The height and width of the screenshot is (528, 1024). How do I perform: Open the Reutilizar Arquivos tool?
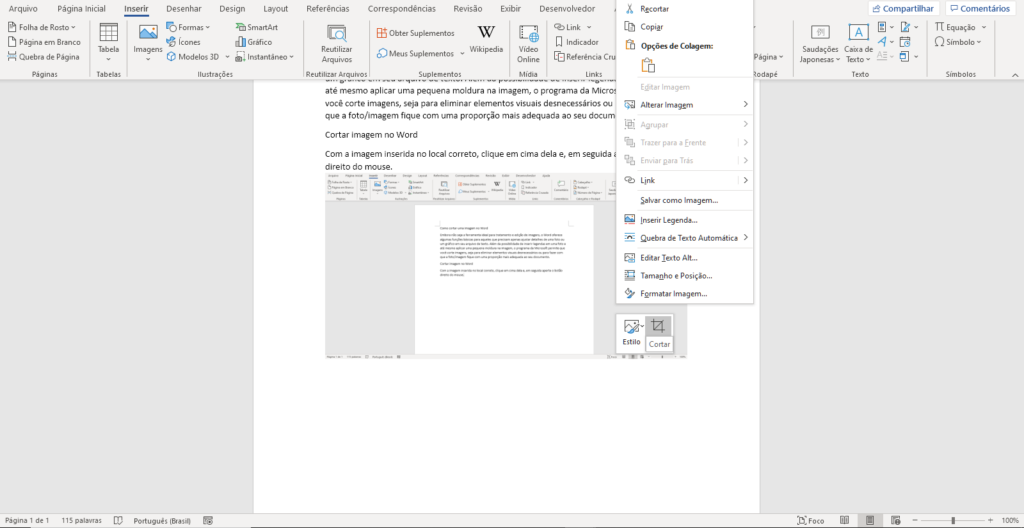(336, 43)
